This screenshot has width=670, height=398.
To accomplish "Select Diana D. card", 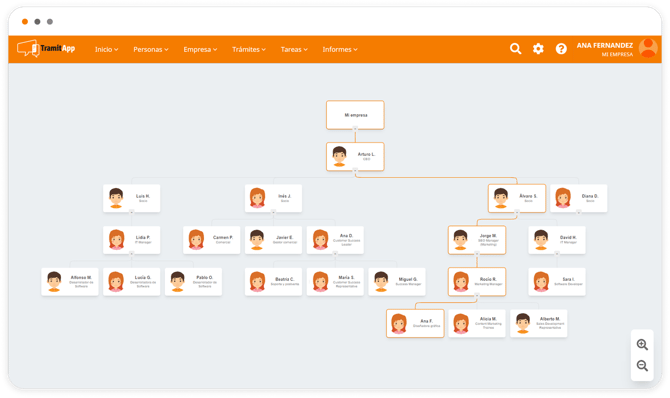I will [x=579, y=198].
